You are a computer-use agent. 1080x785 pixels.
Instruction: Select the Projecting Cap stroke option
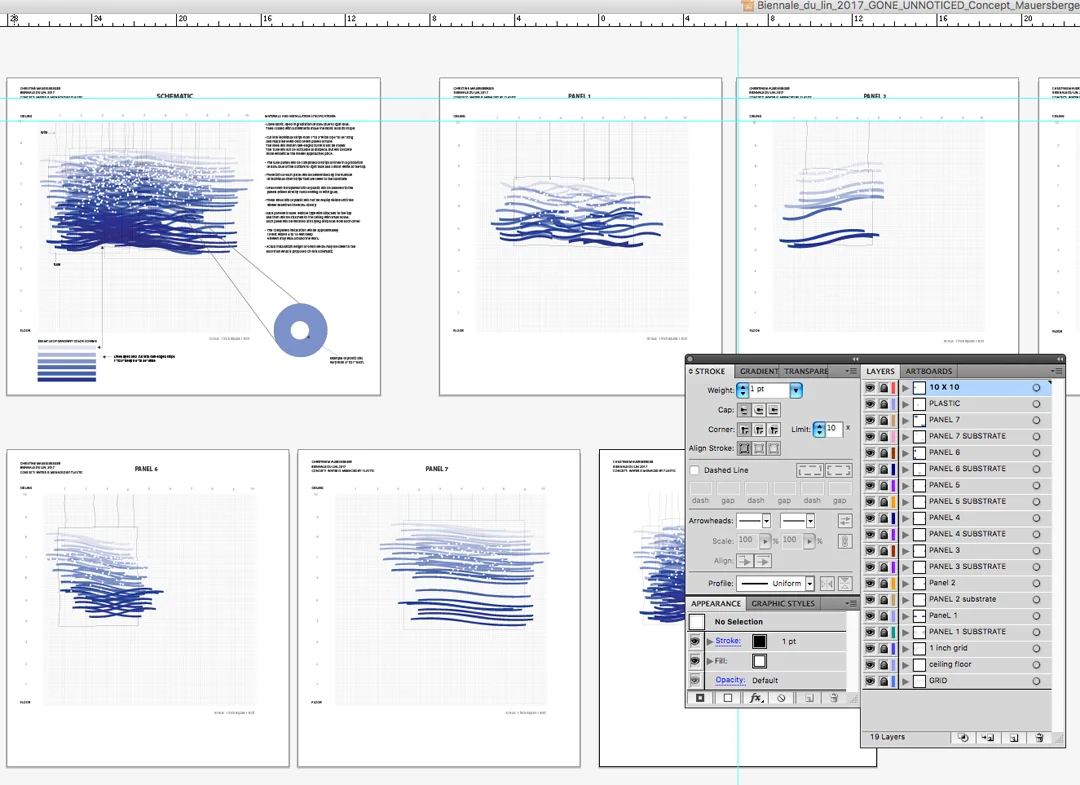pos(773,410)
